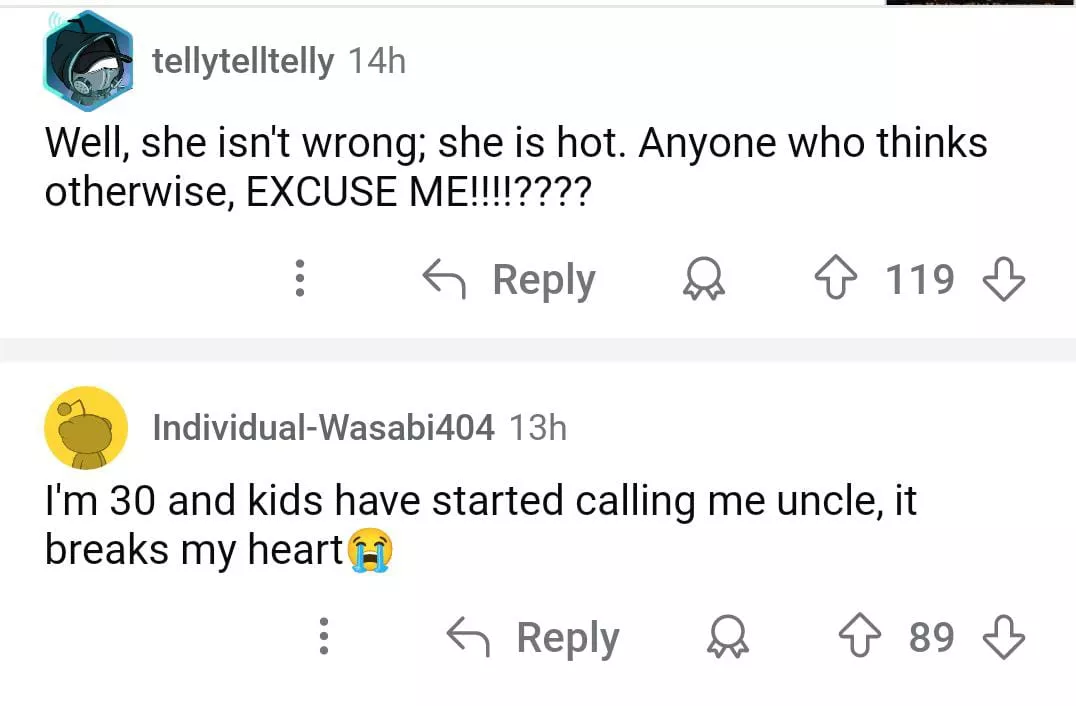Click Individual-Wasabi404's yellow Snoo avatar

click(86, 428)
